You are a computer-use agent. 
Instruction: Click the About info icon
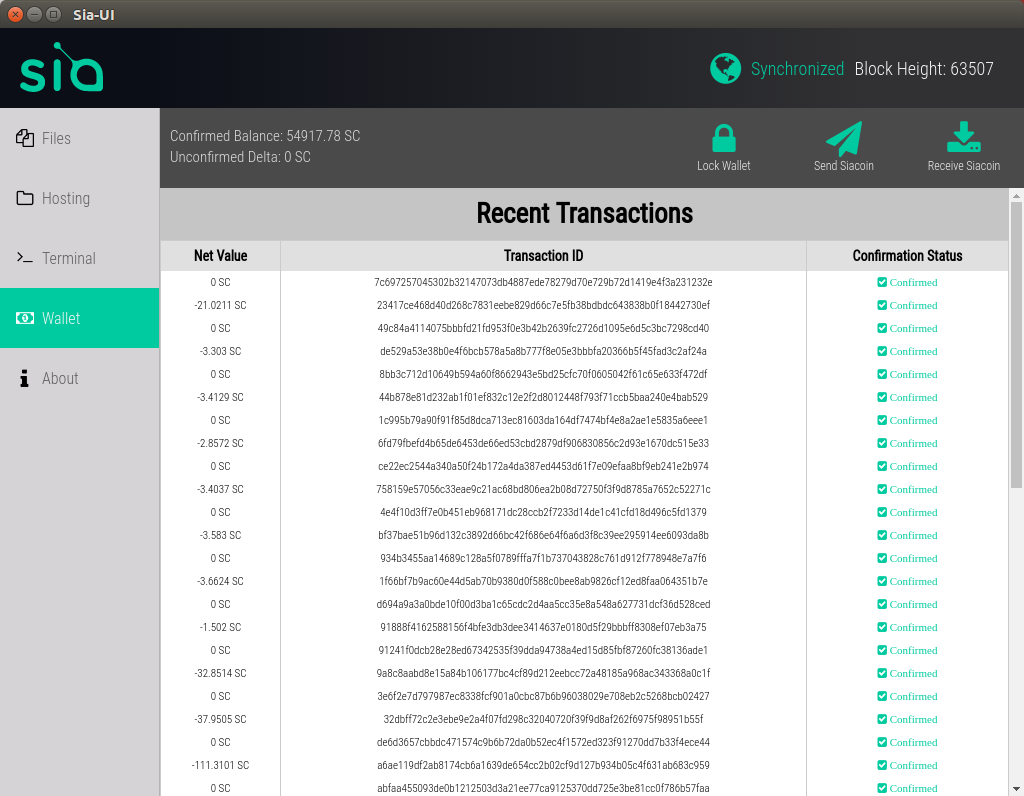coord(24,378)
